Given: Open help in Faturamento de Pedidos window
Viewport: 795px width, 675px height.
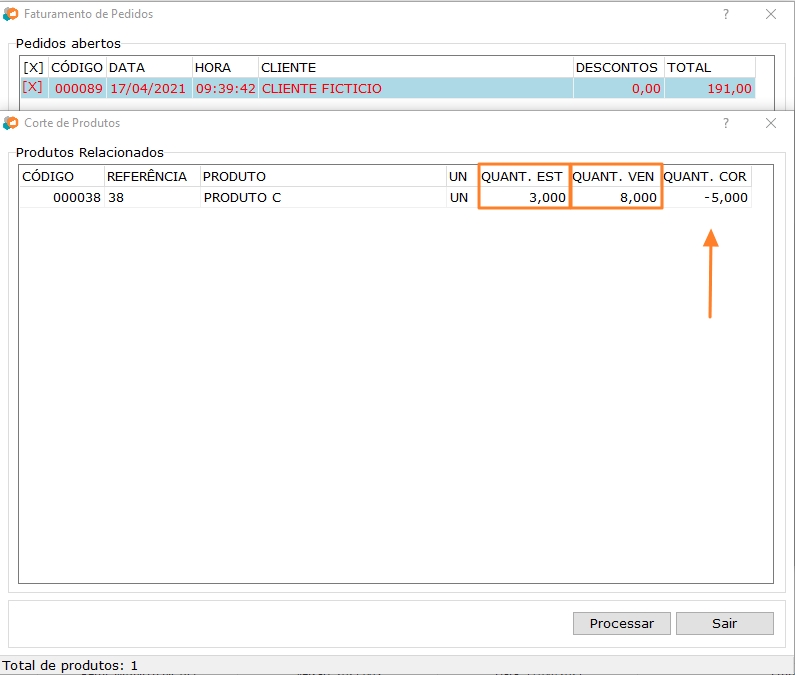Looking at the screenshot, I should [x=726, y=15].
